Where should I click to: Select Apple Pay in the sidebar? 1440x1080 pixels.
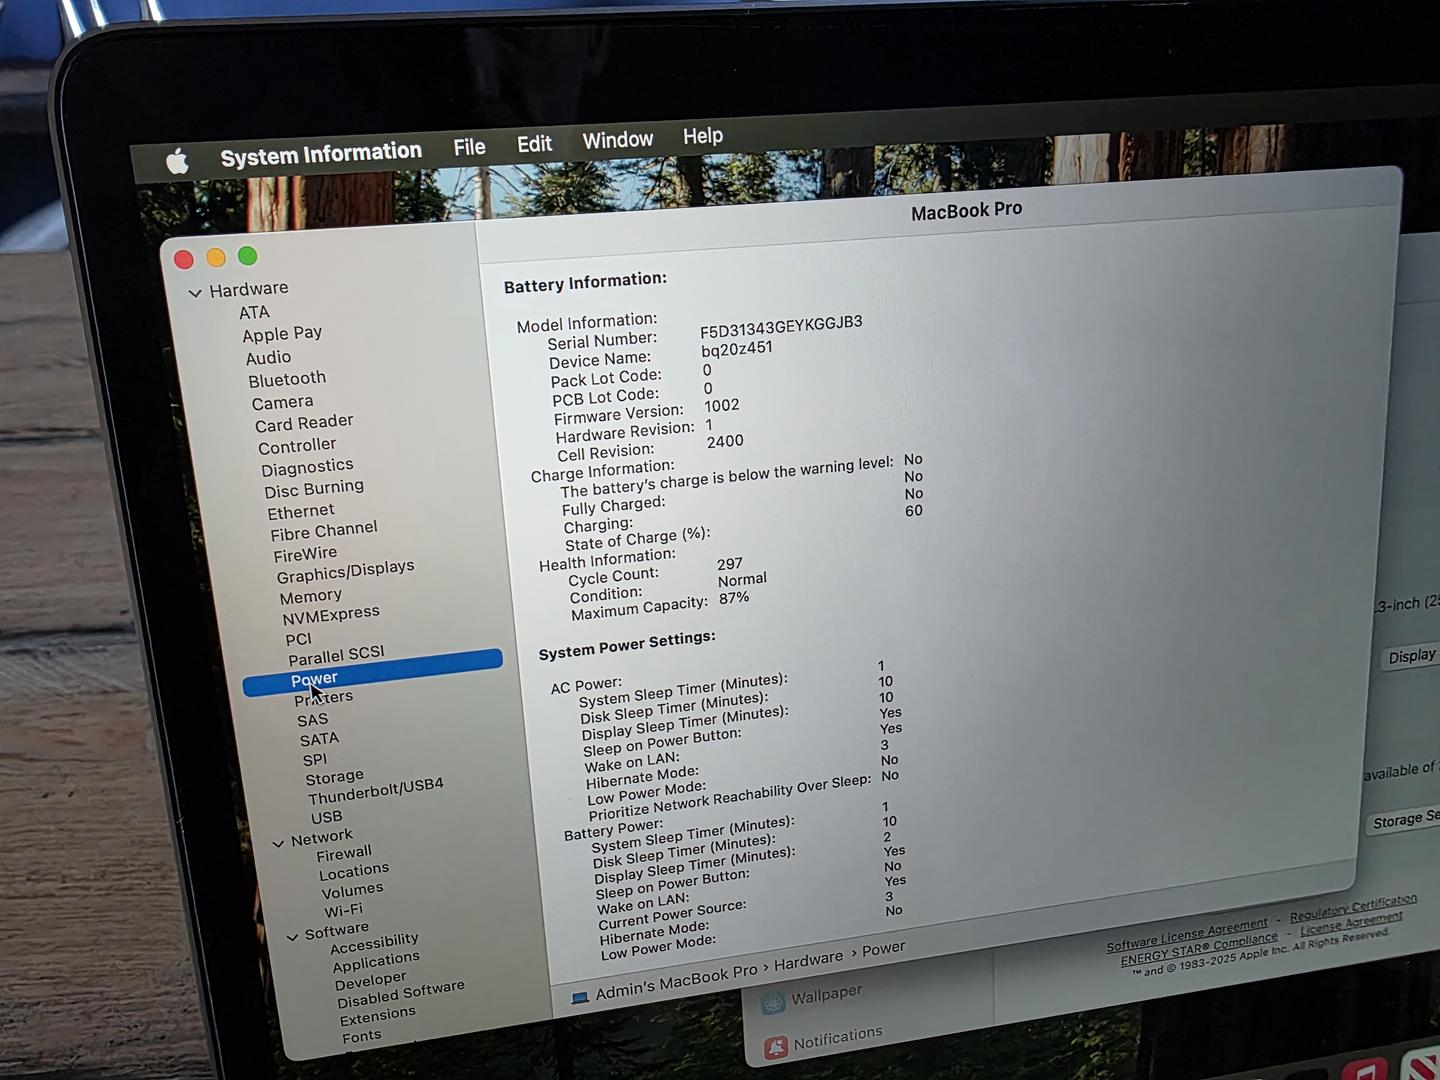[282, 334]
